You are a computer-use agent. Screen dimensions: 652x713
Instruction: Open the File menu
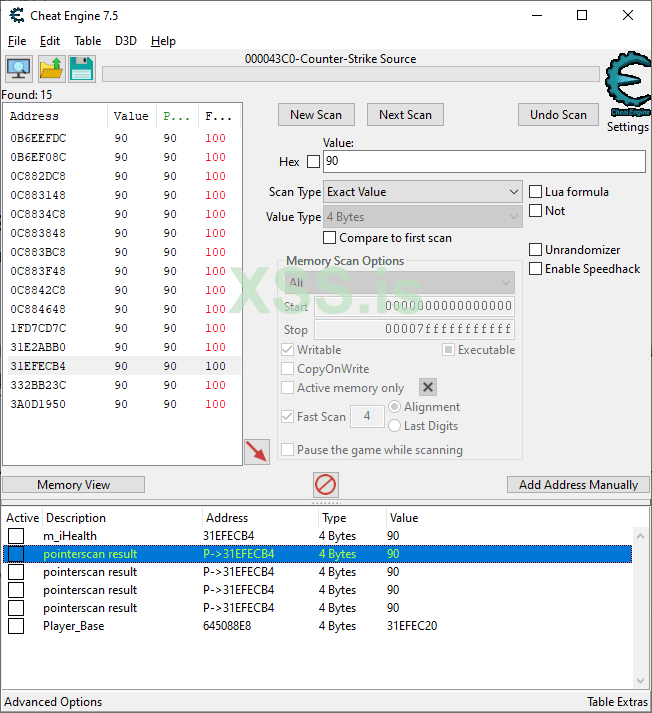point(17,41)
